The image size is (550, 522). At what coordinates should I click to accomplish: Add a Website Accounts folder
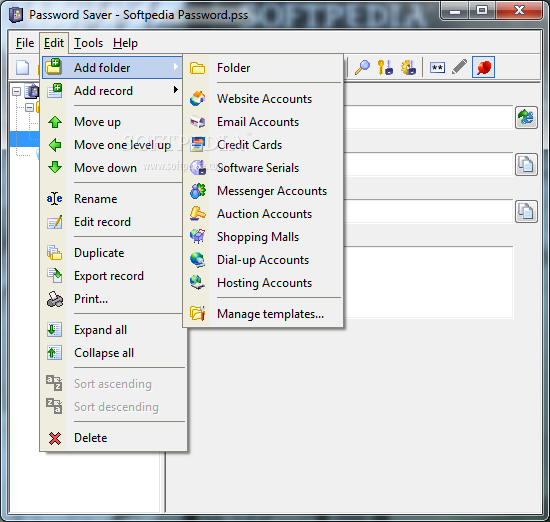pos(263,99)
